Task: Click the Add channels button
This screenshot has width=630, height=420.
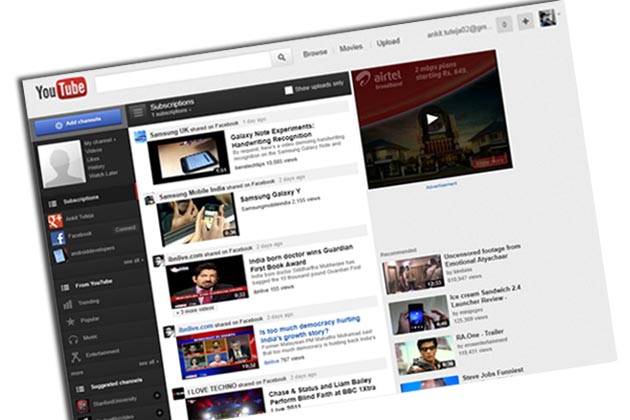Action: pos(78,123)
